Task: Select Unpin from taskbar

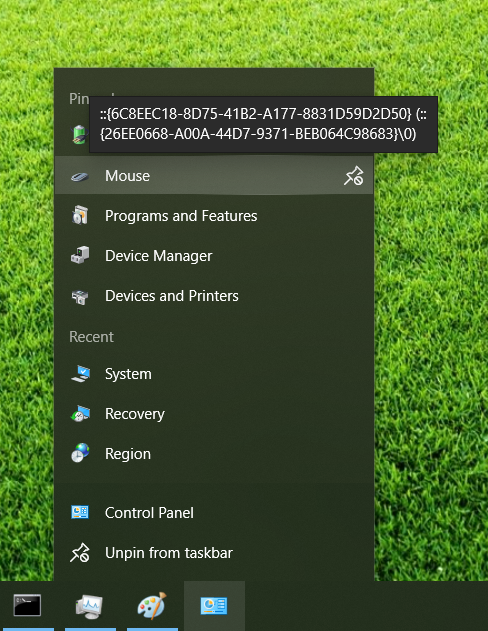Action: point(214,553)
